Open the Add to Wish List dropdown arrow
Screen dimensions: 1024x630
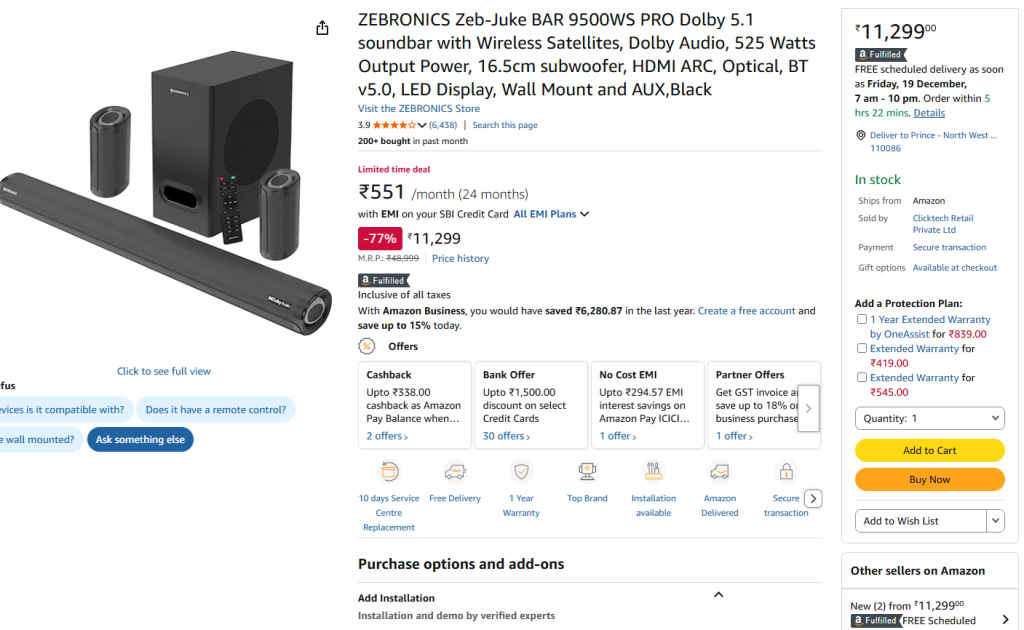pos(995,520)
